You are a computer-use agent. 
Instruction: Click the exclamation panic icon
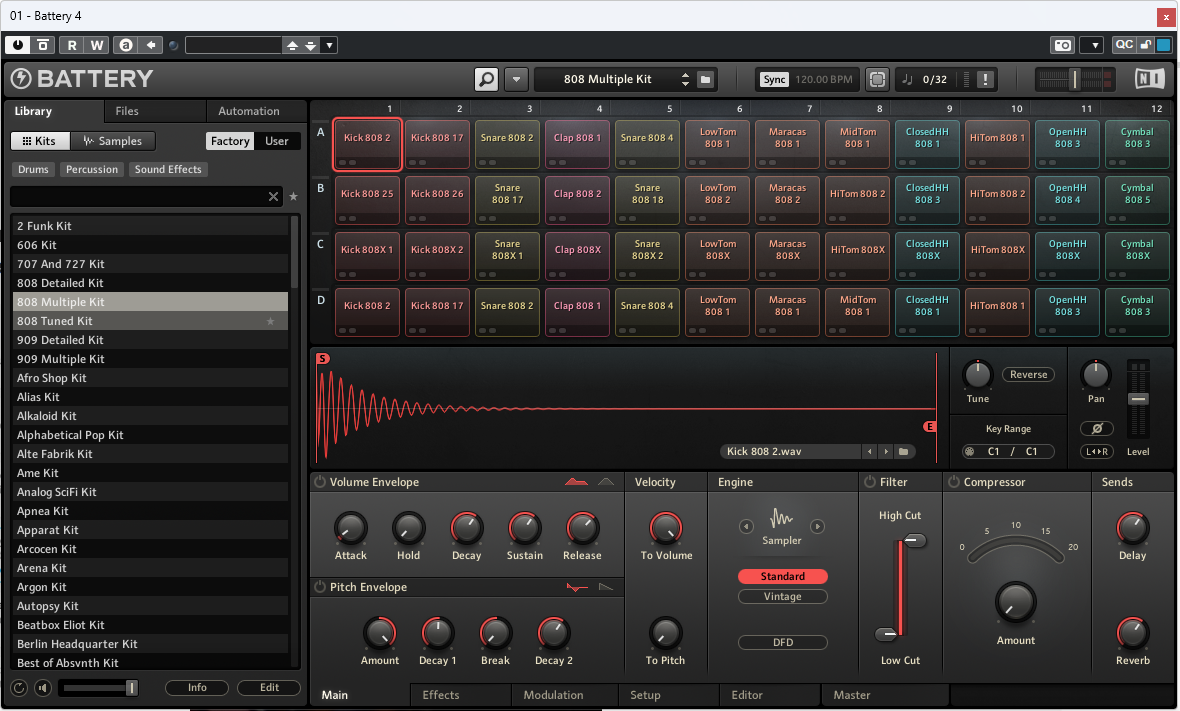(x=985, y=79)
